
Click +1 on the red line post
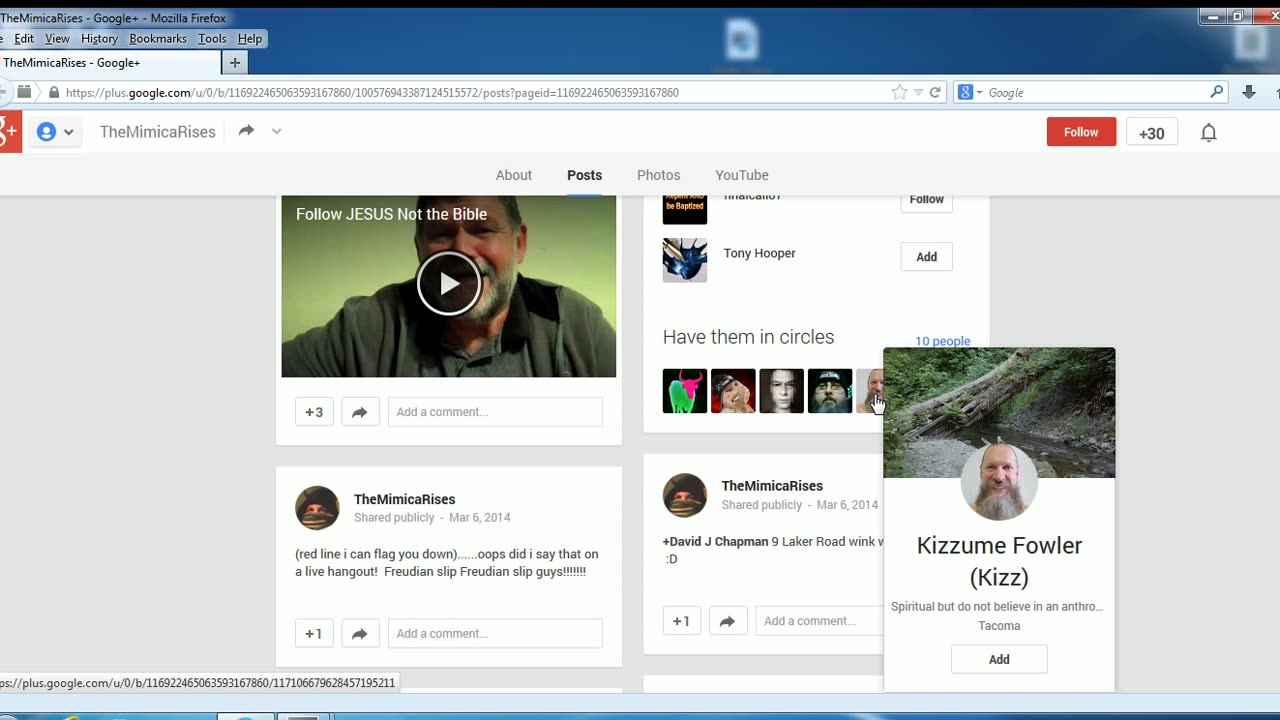point(314,633)
